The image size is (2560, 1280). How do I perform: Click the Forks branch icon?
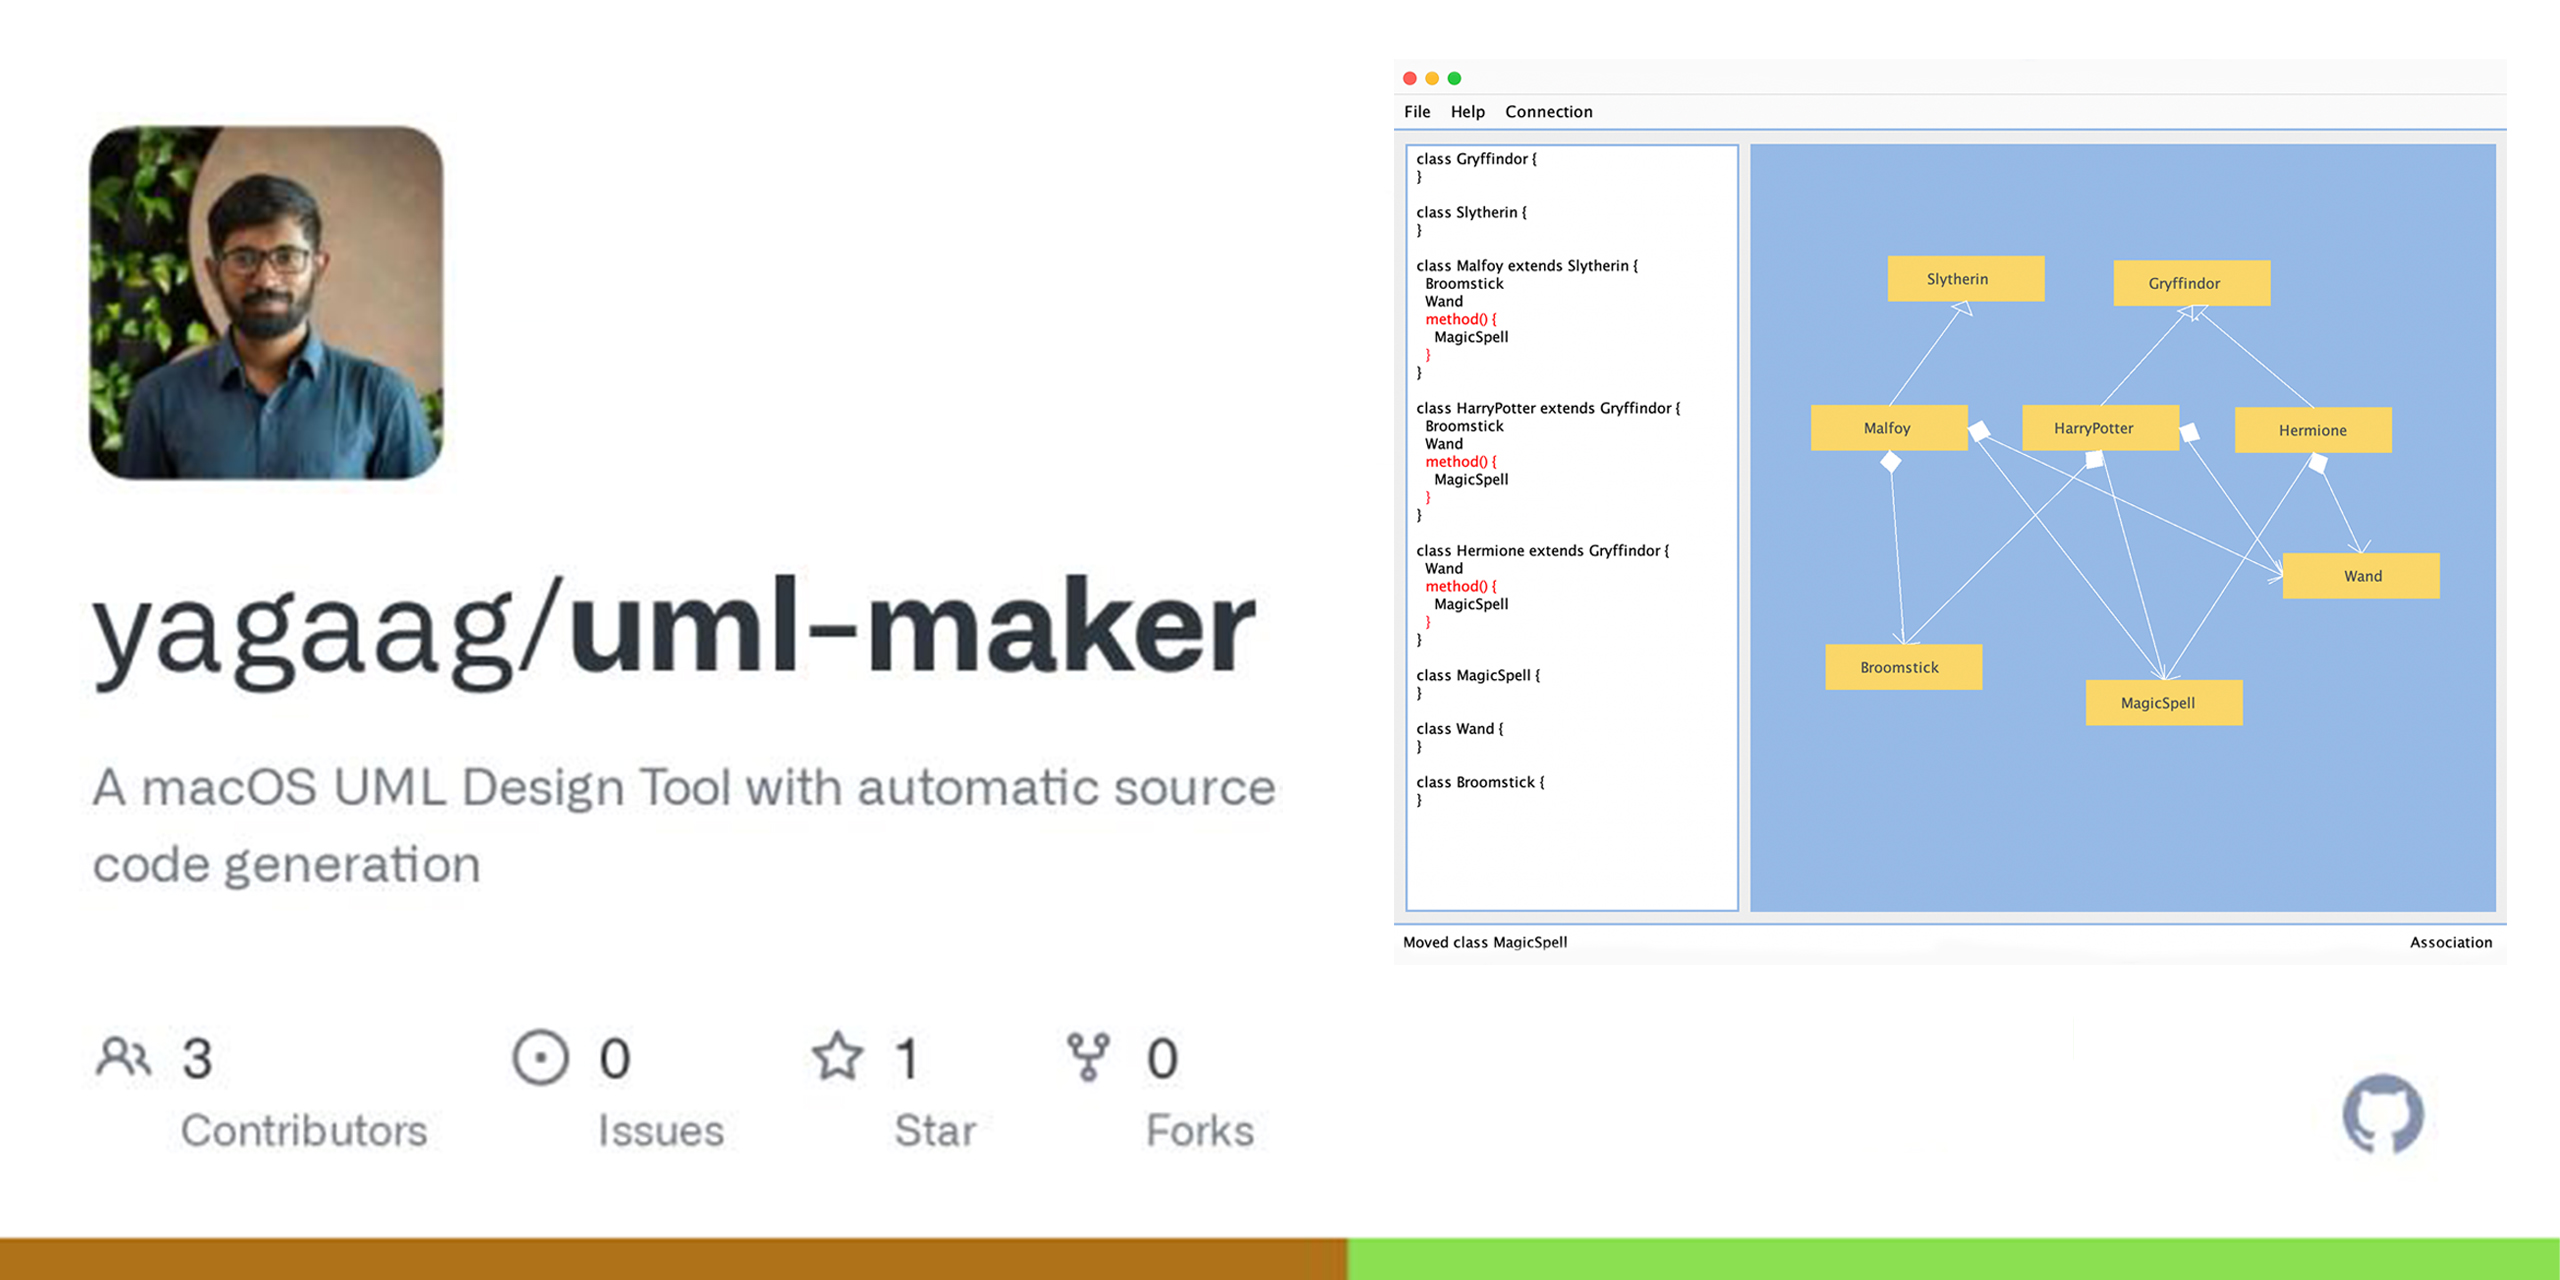(1088, 1057)
